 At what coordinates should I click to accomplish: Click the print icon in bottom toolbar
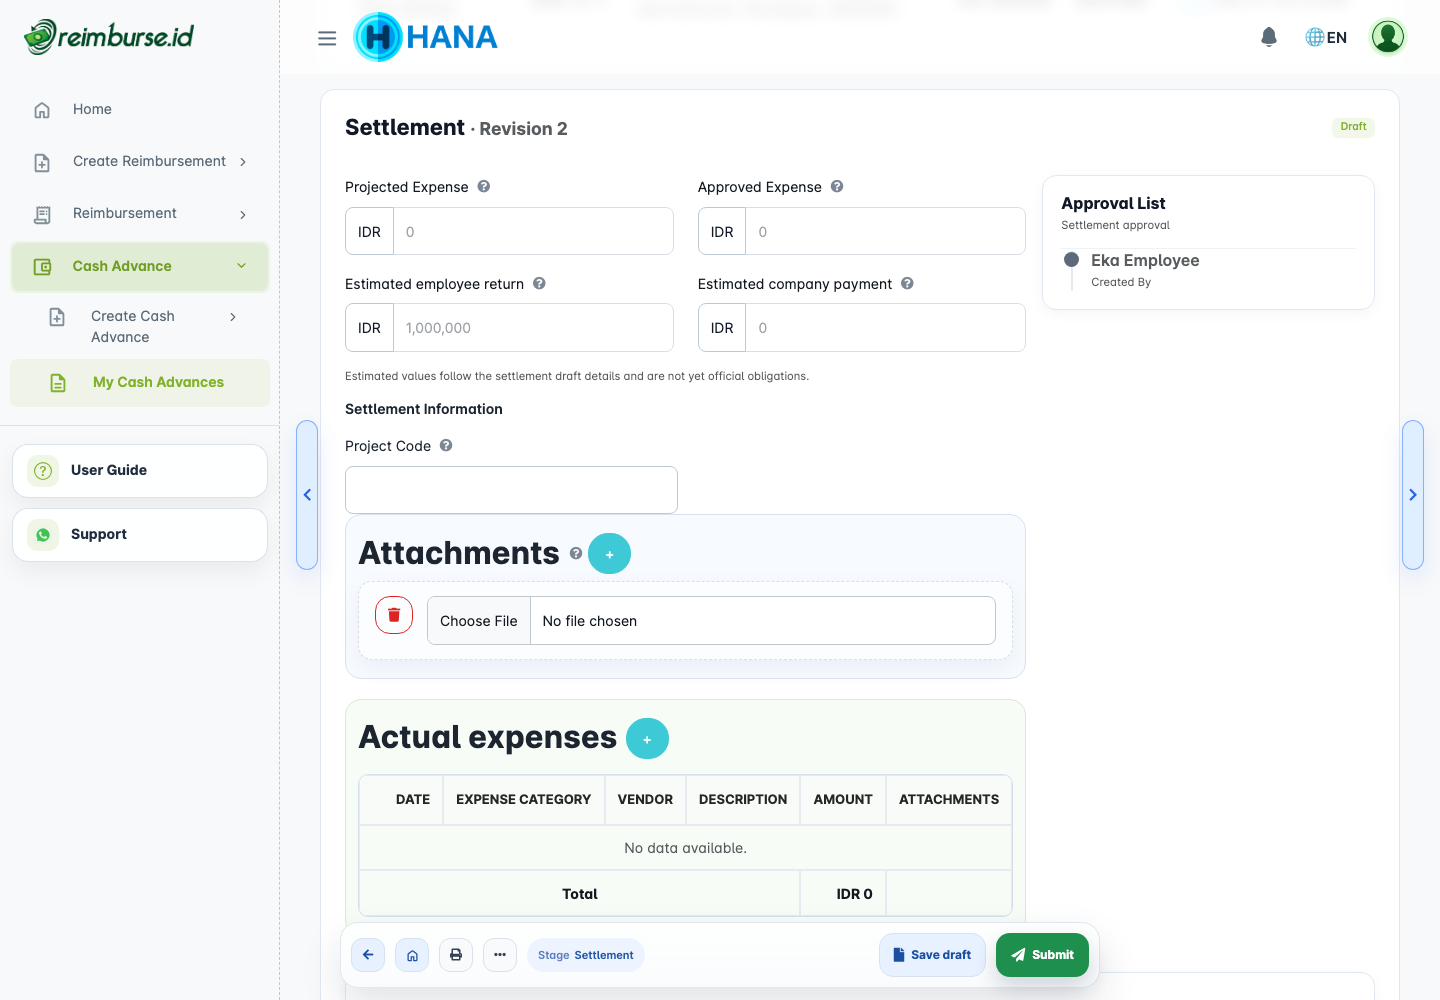click(456, 955)
